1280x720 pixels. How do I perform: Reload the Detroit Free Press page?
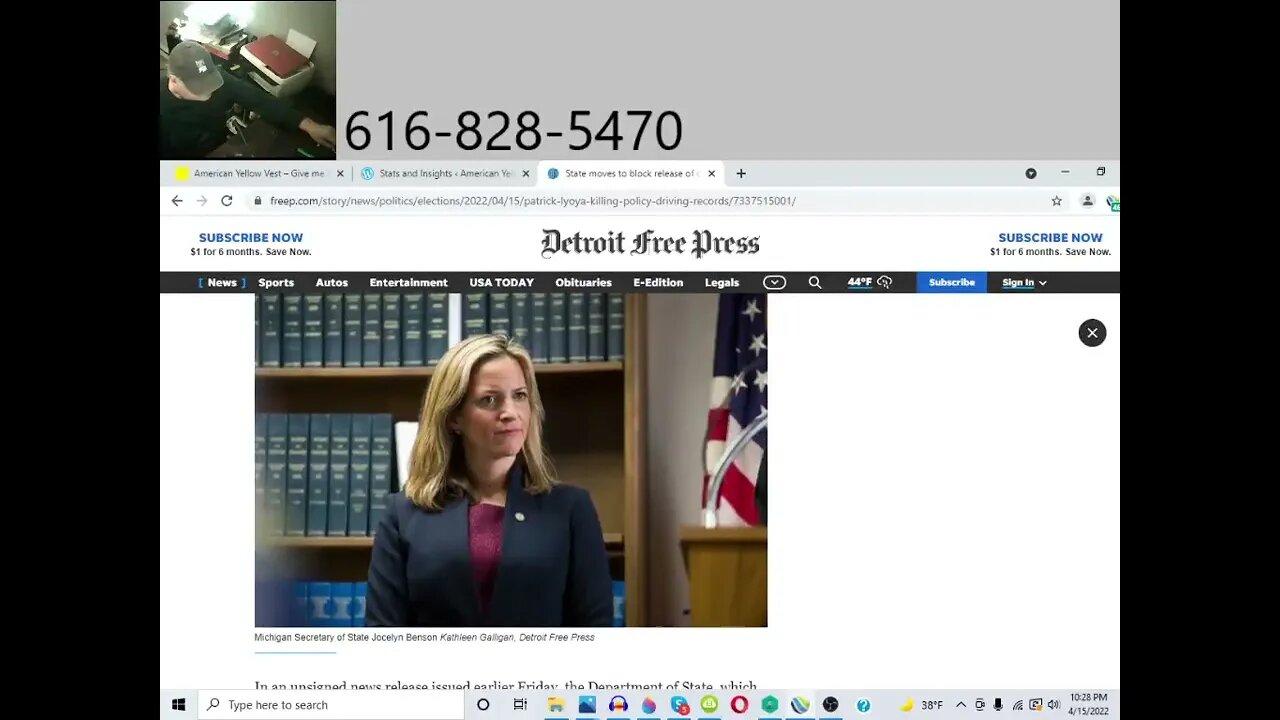pos(227,201)
